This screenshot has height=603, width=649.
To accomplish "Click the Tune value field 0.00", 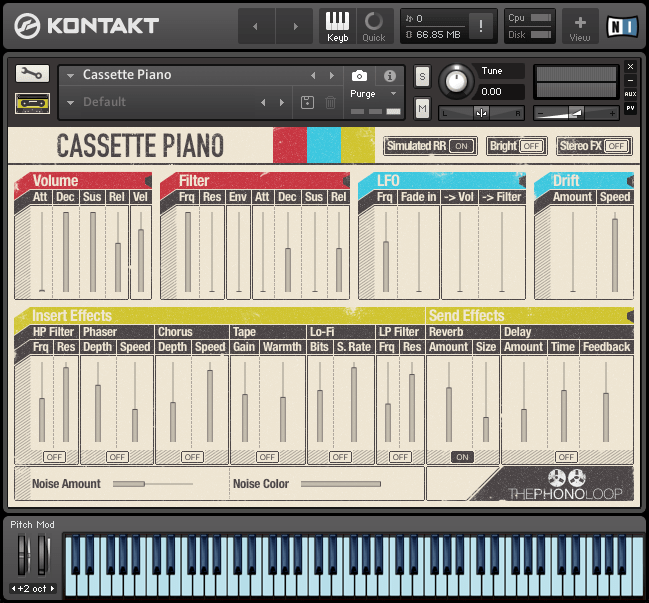I will click(501, 91).
